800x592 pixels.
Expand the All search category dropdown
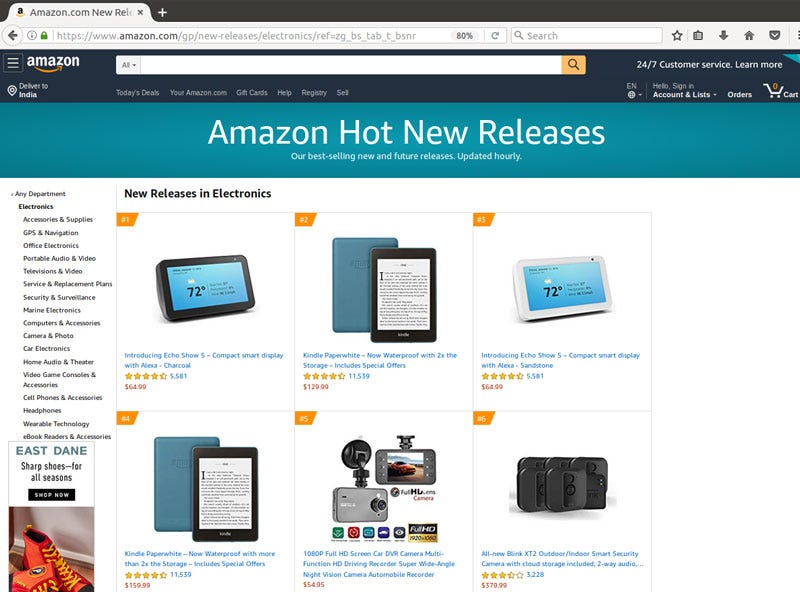click(129, 65)
